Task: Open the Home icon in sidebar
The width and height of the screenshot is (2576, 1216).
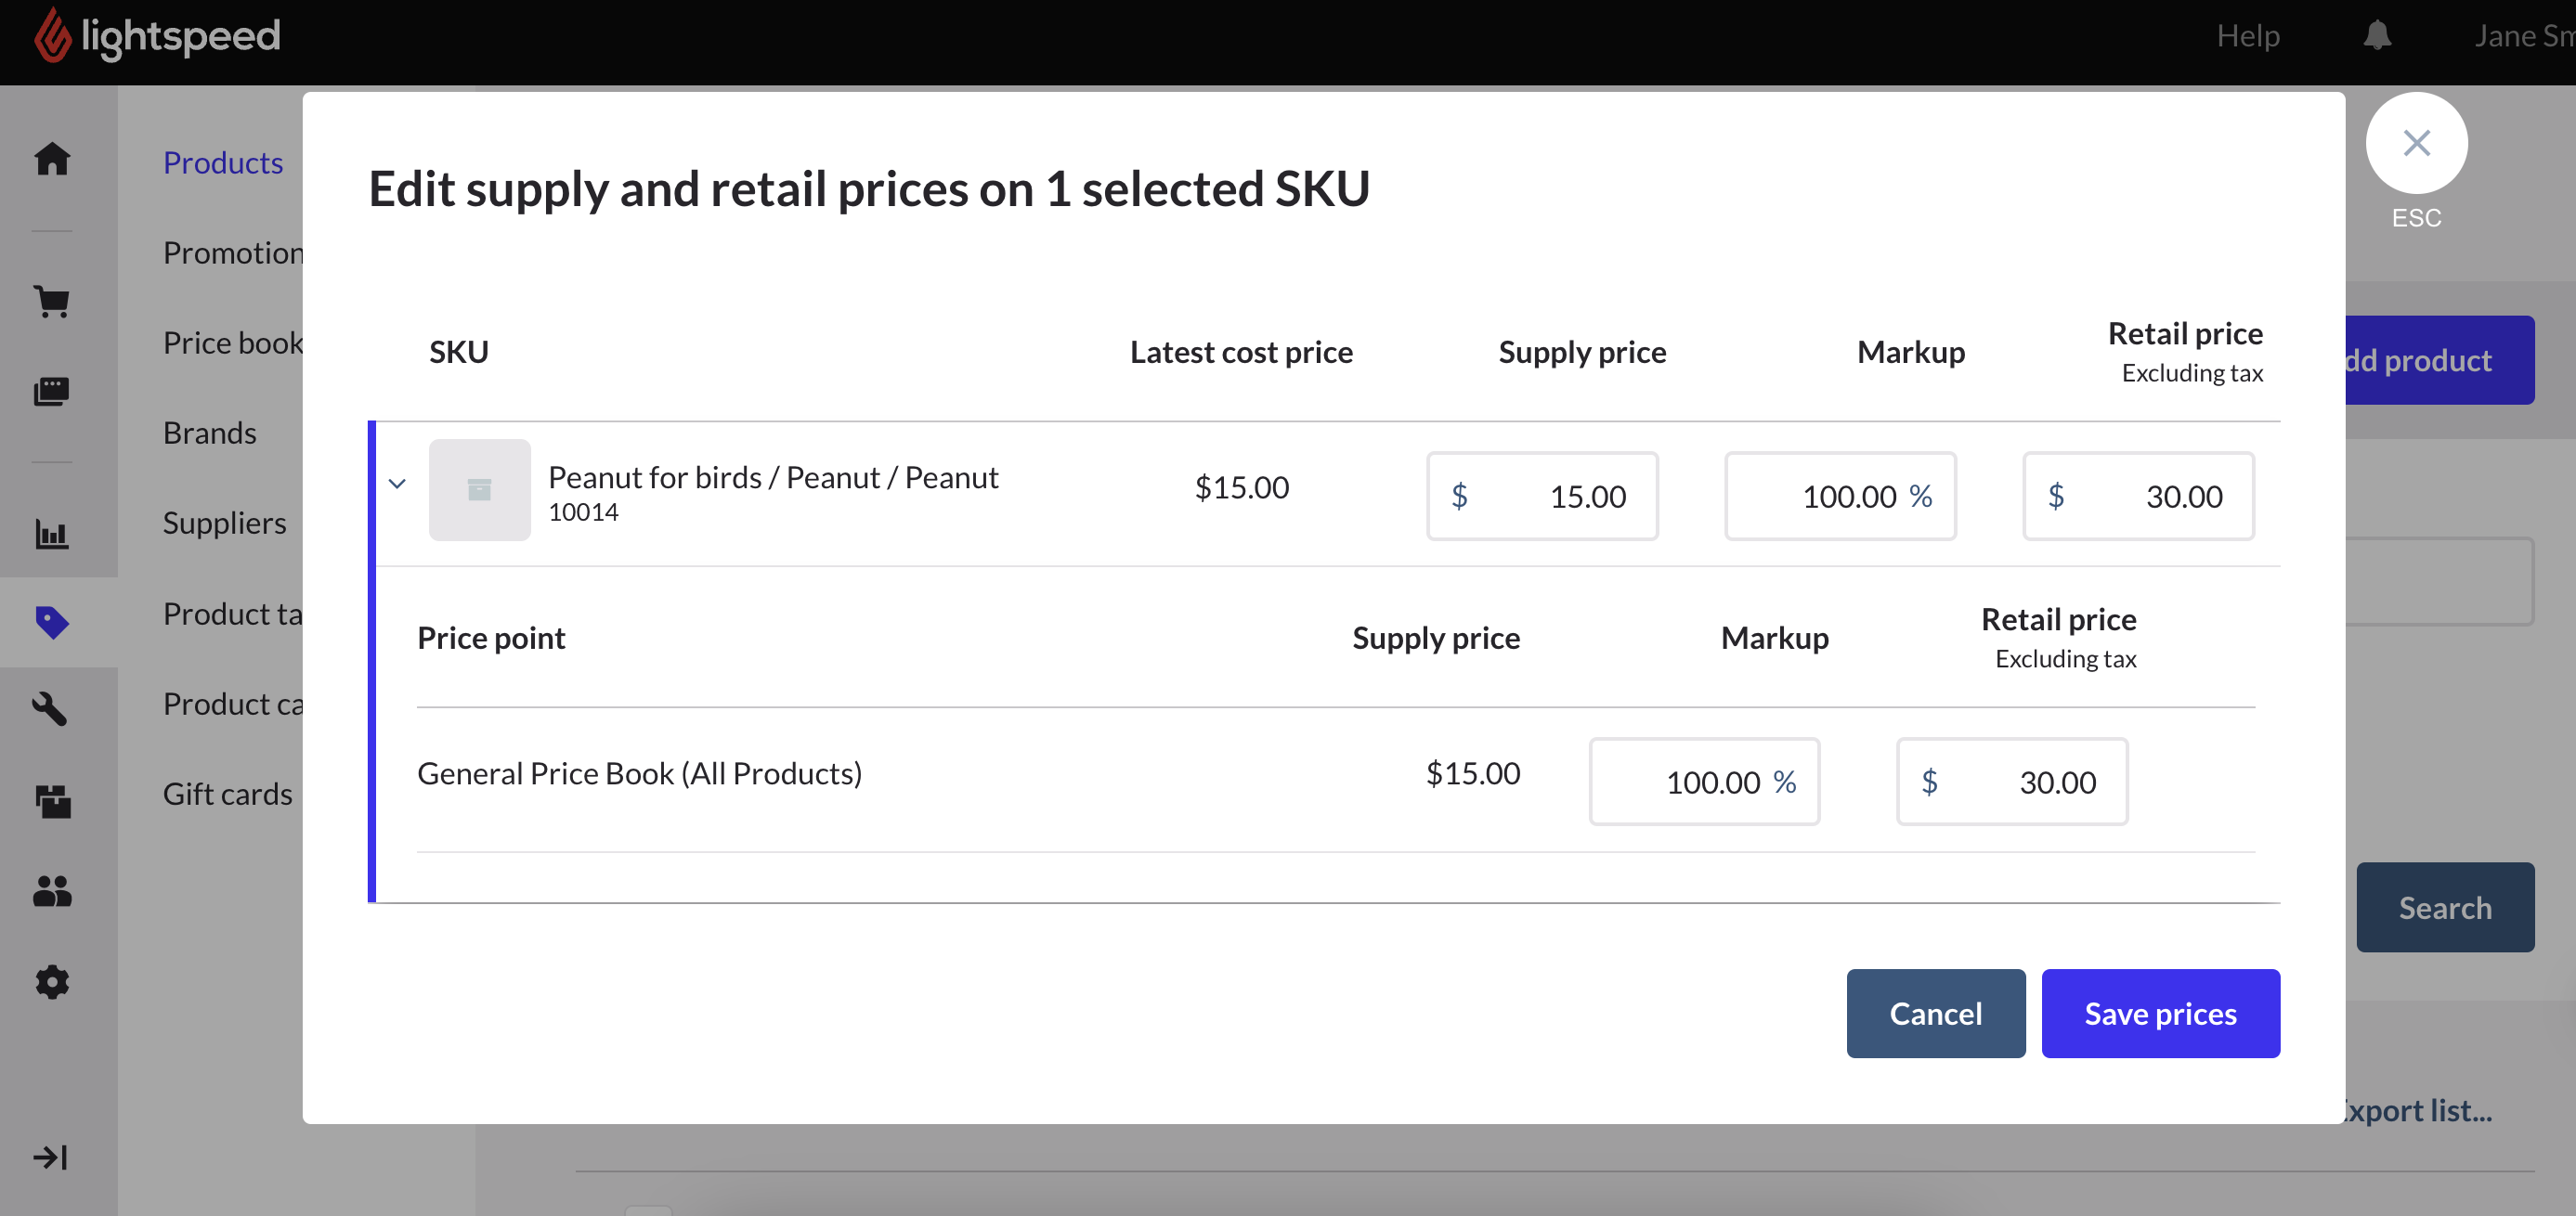Action: click(52, 159)
